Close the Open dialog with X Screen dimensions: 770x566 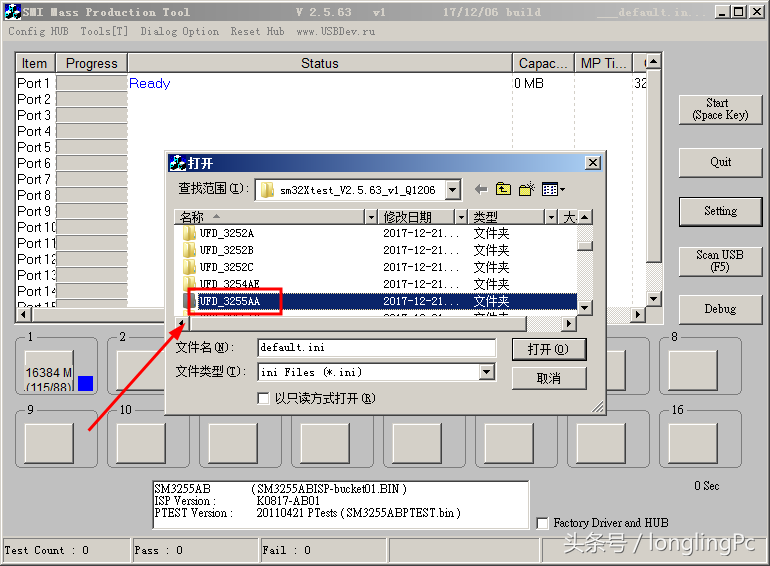[x=593, y=162]
